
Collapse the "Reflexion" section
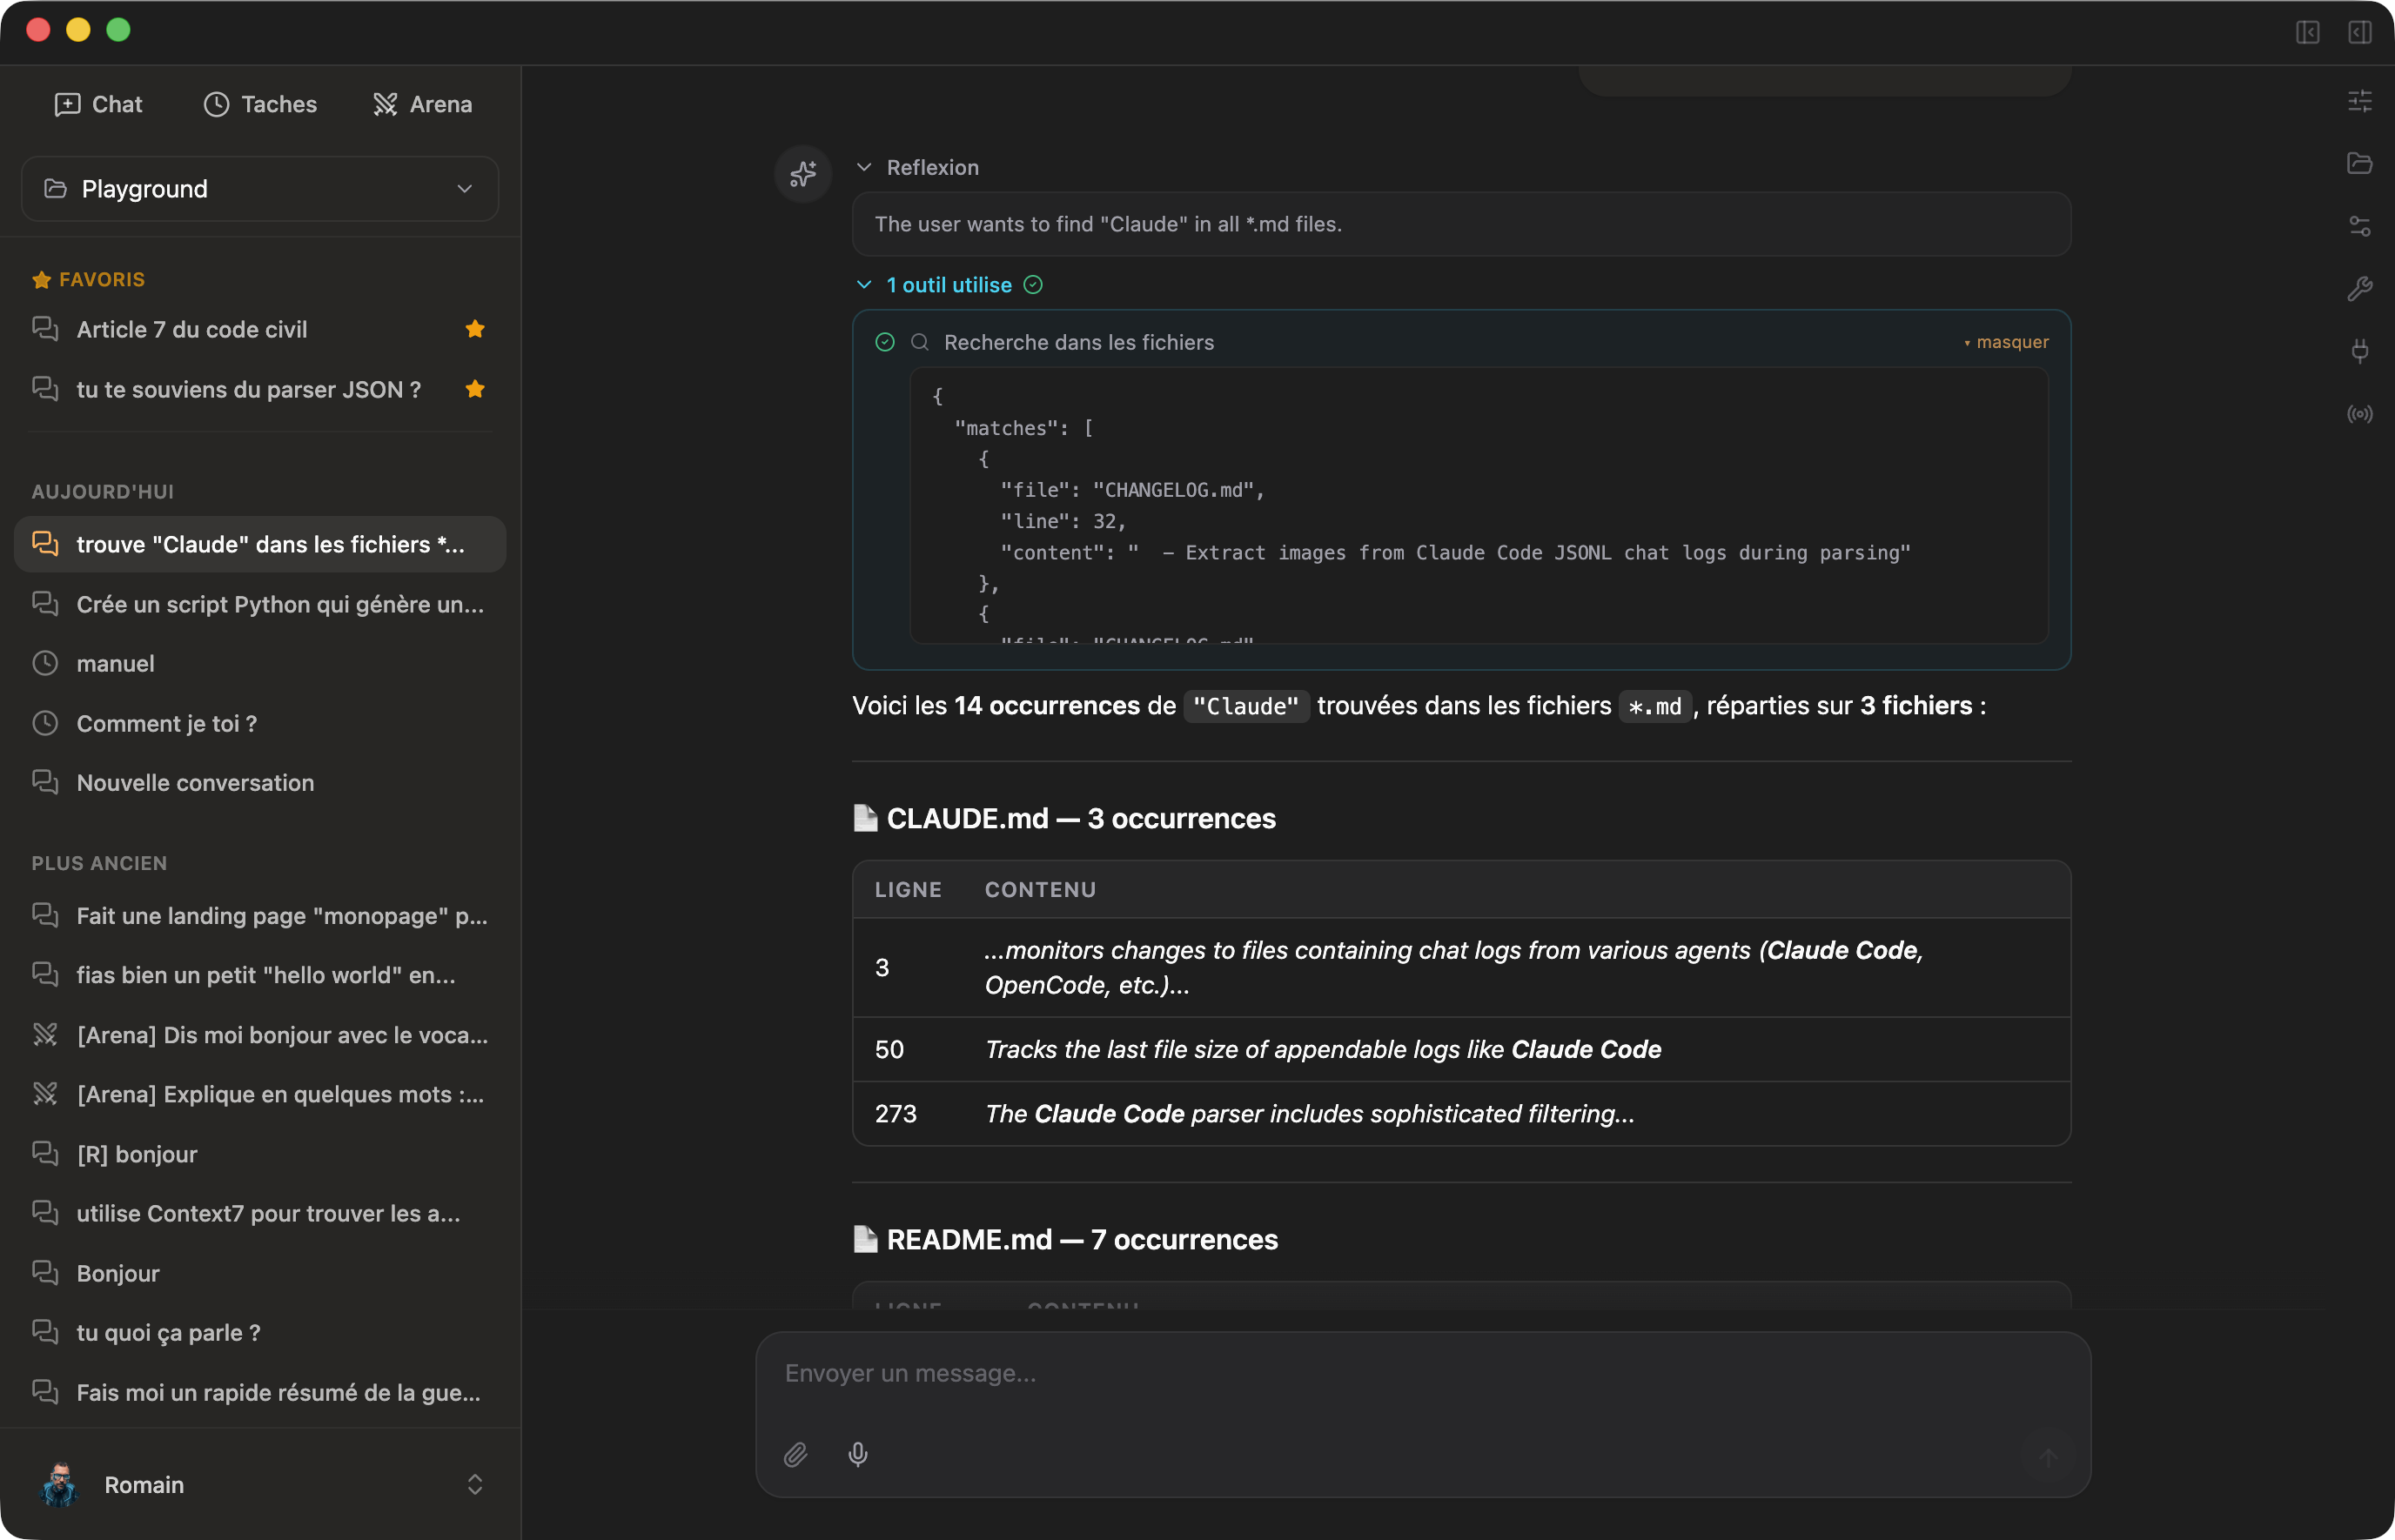[x=864, y=167]
